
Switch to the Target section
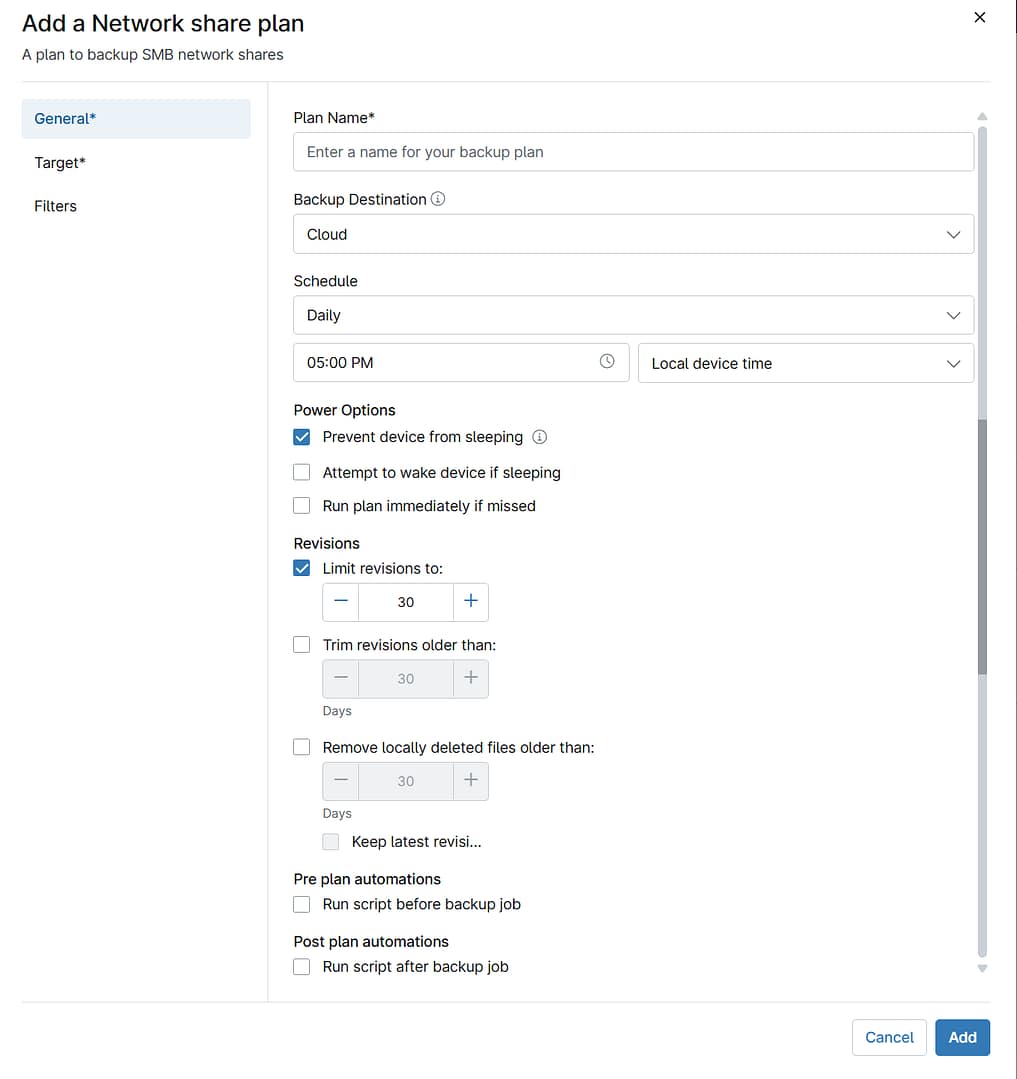pos(60,162)
